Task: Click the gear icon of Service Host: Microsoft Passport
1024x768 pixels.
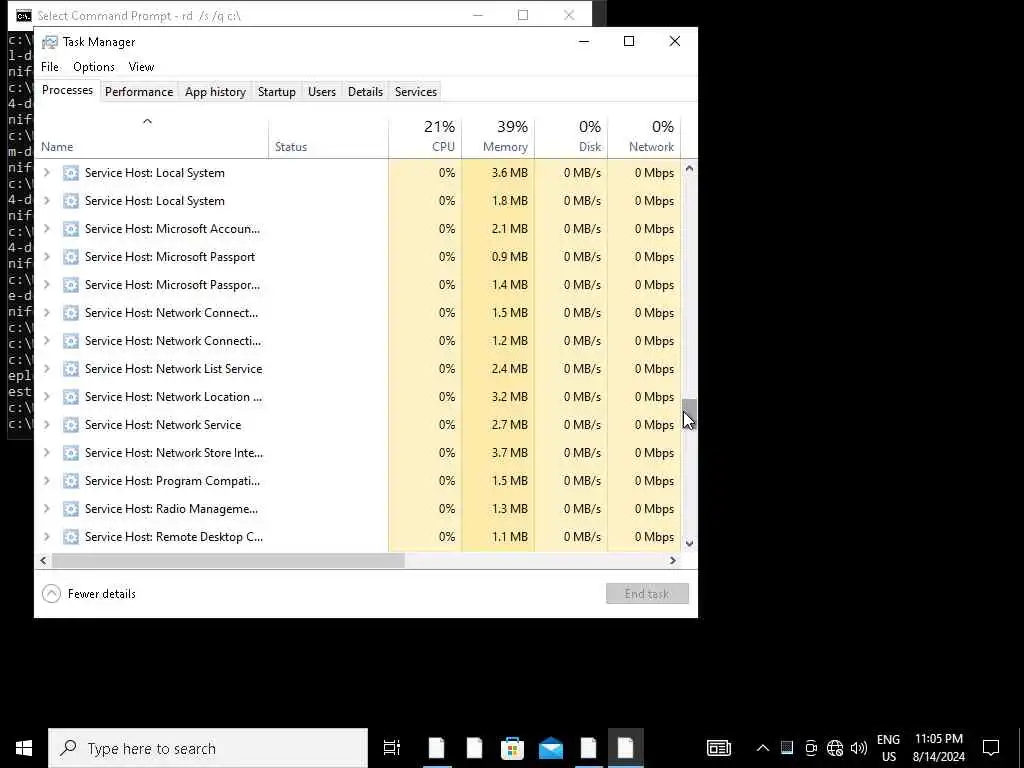Action: tap(71, 257)
